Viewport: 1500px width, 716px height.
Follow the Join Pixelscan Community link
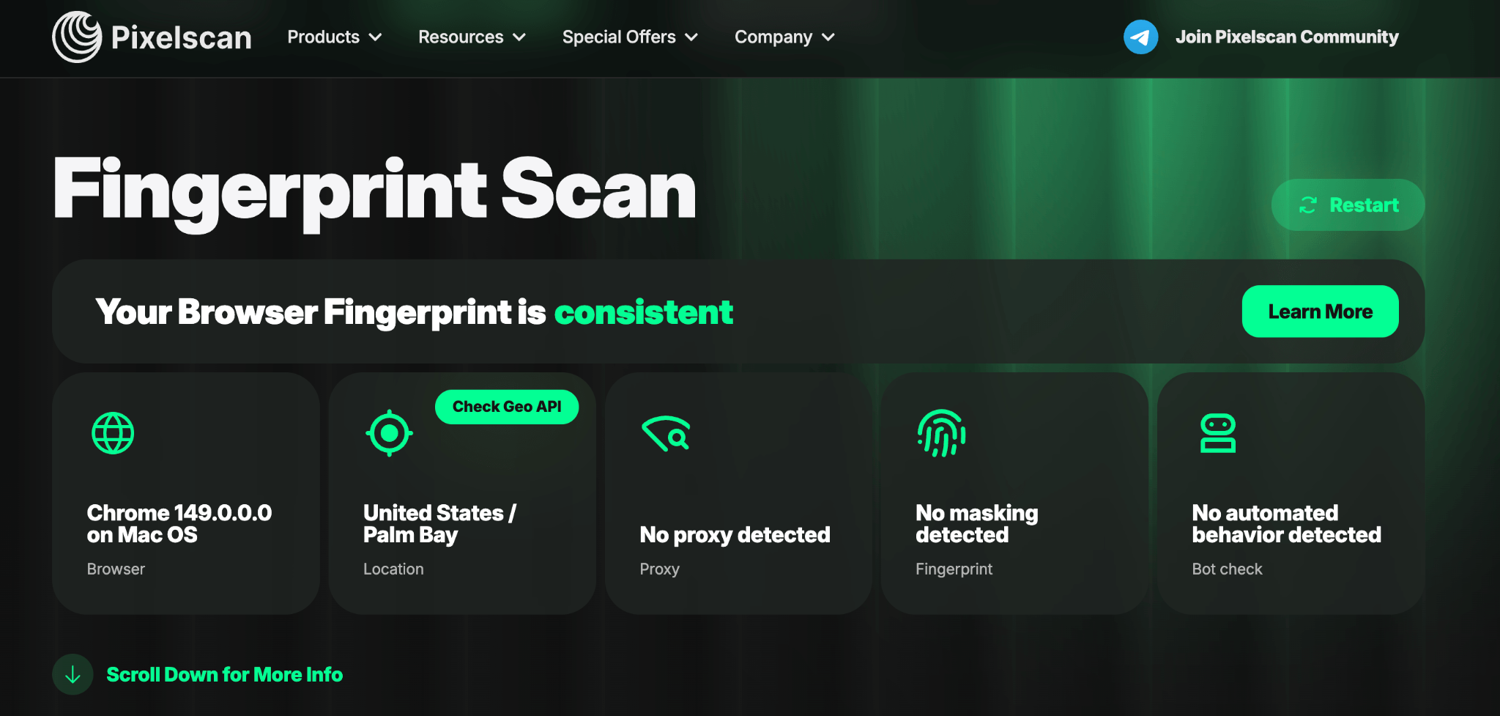[1287, 37]
